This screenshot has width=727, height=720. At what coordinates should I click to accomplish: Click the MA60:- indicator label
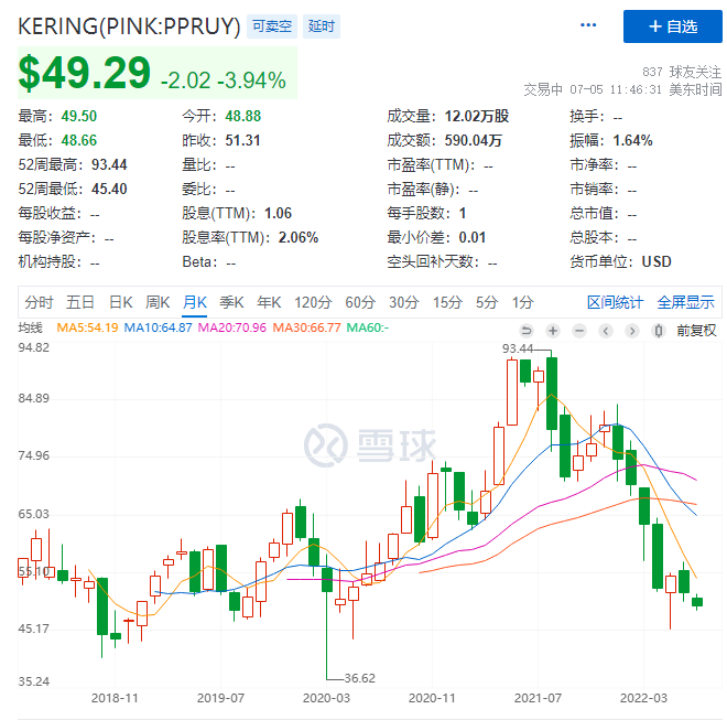tap(368, 328)
